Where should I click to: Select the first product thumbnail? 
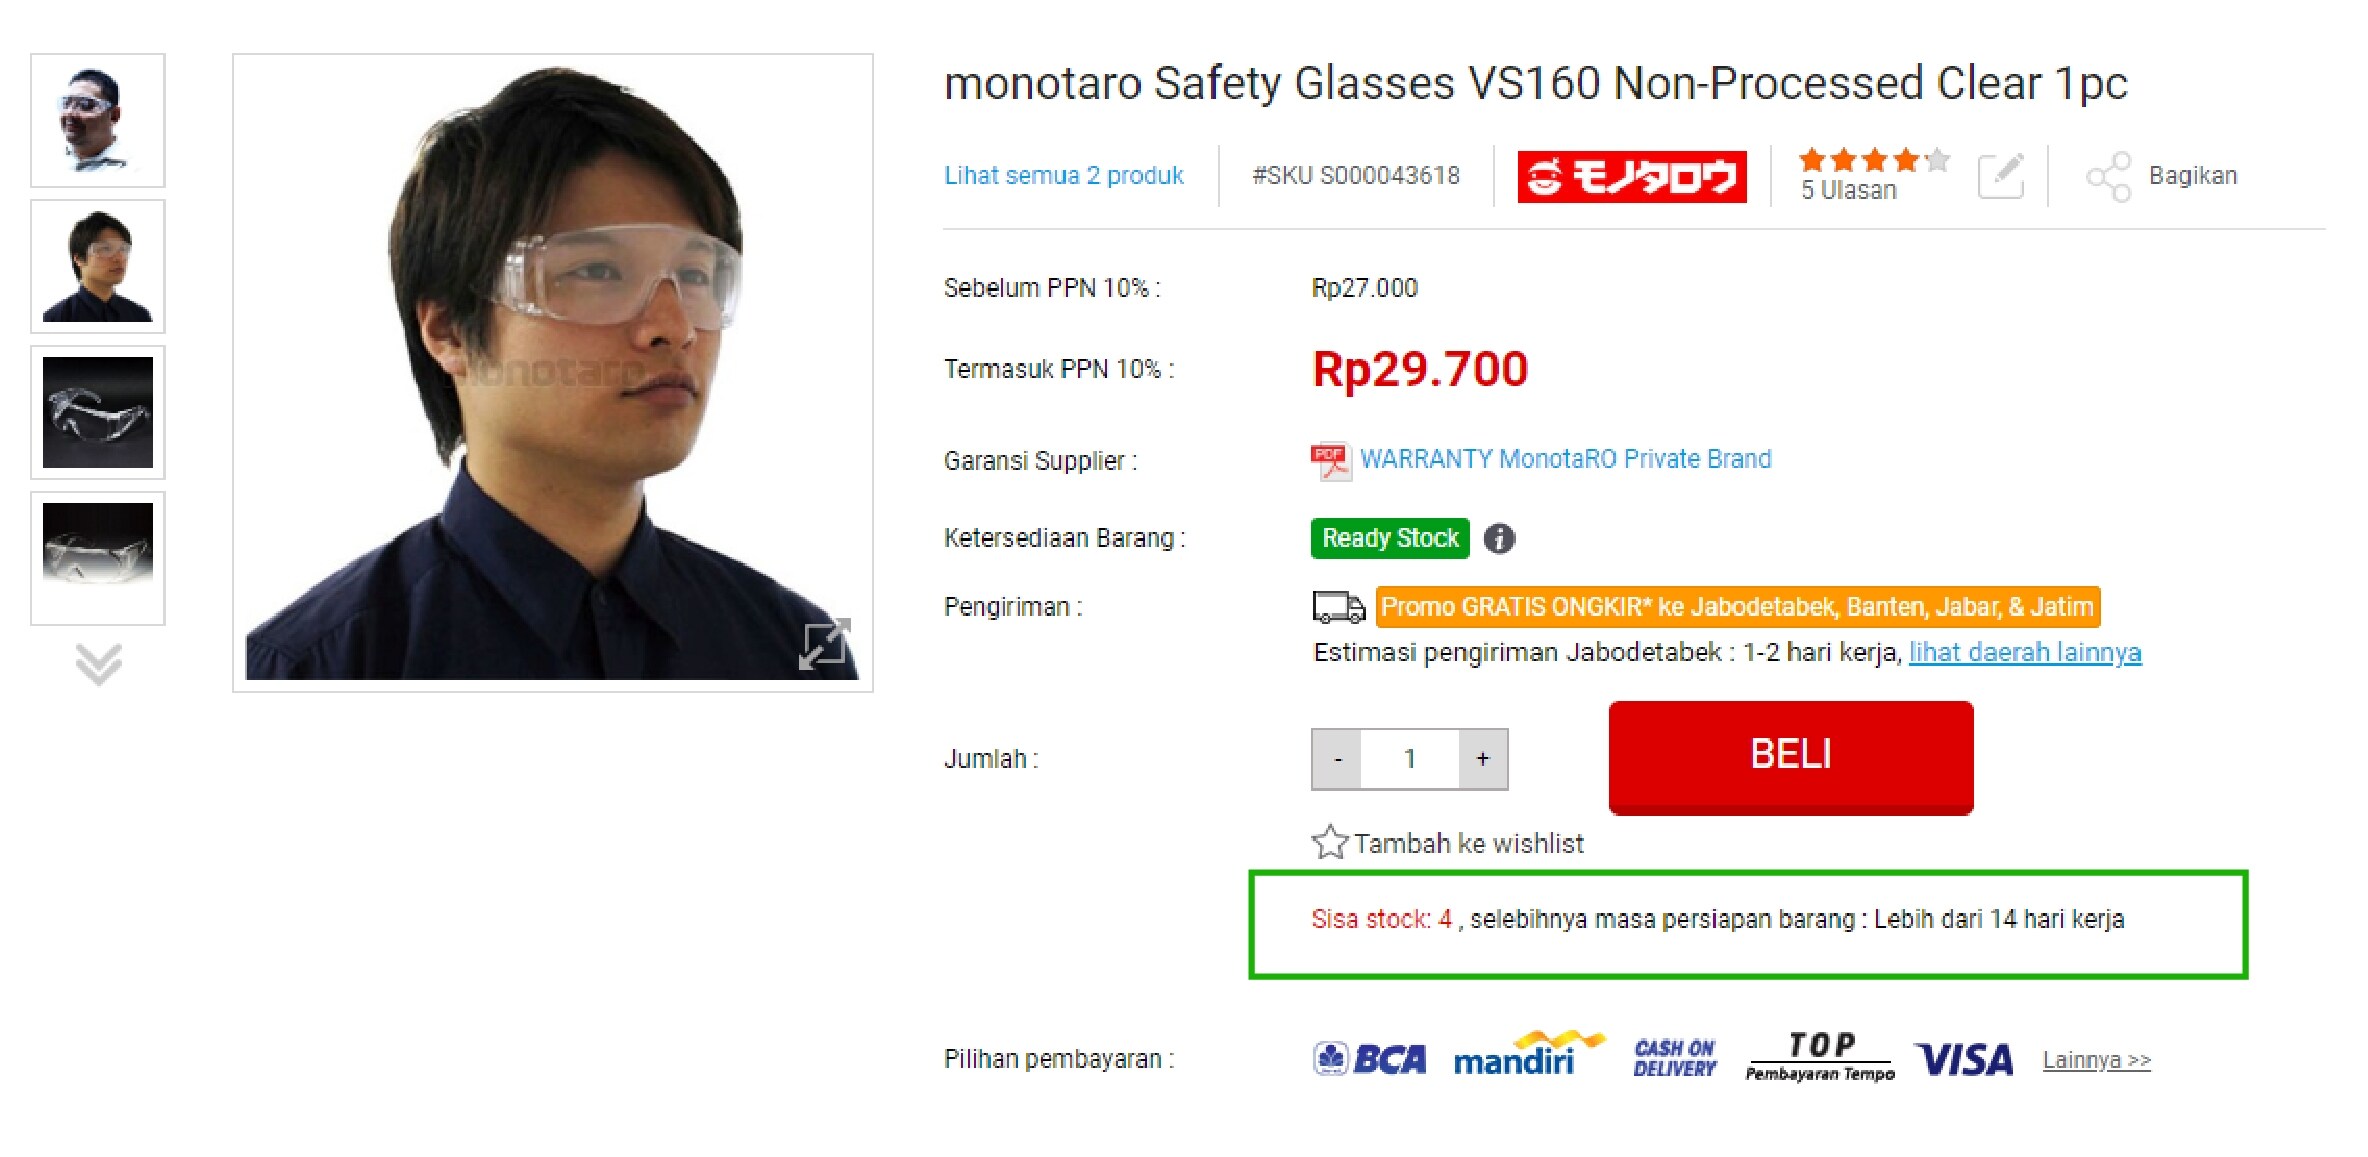98,120
